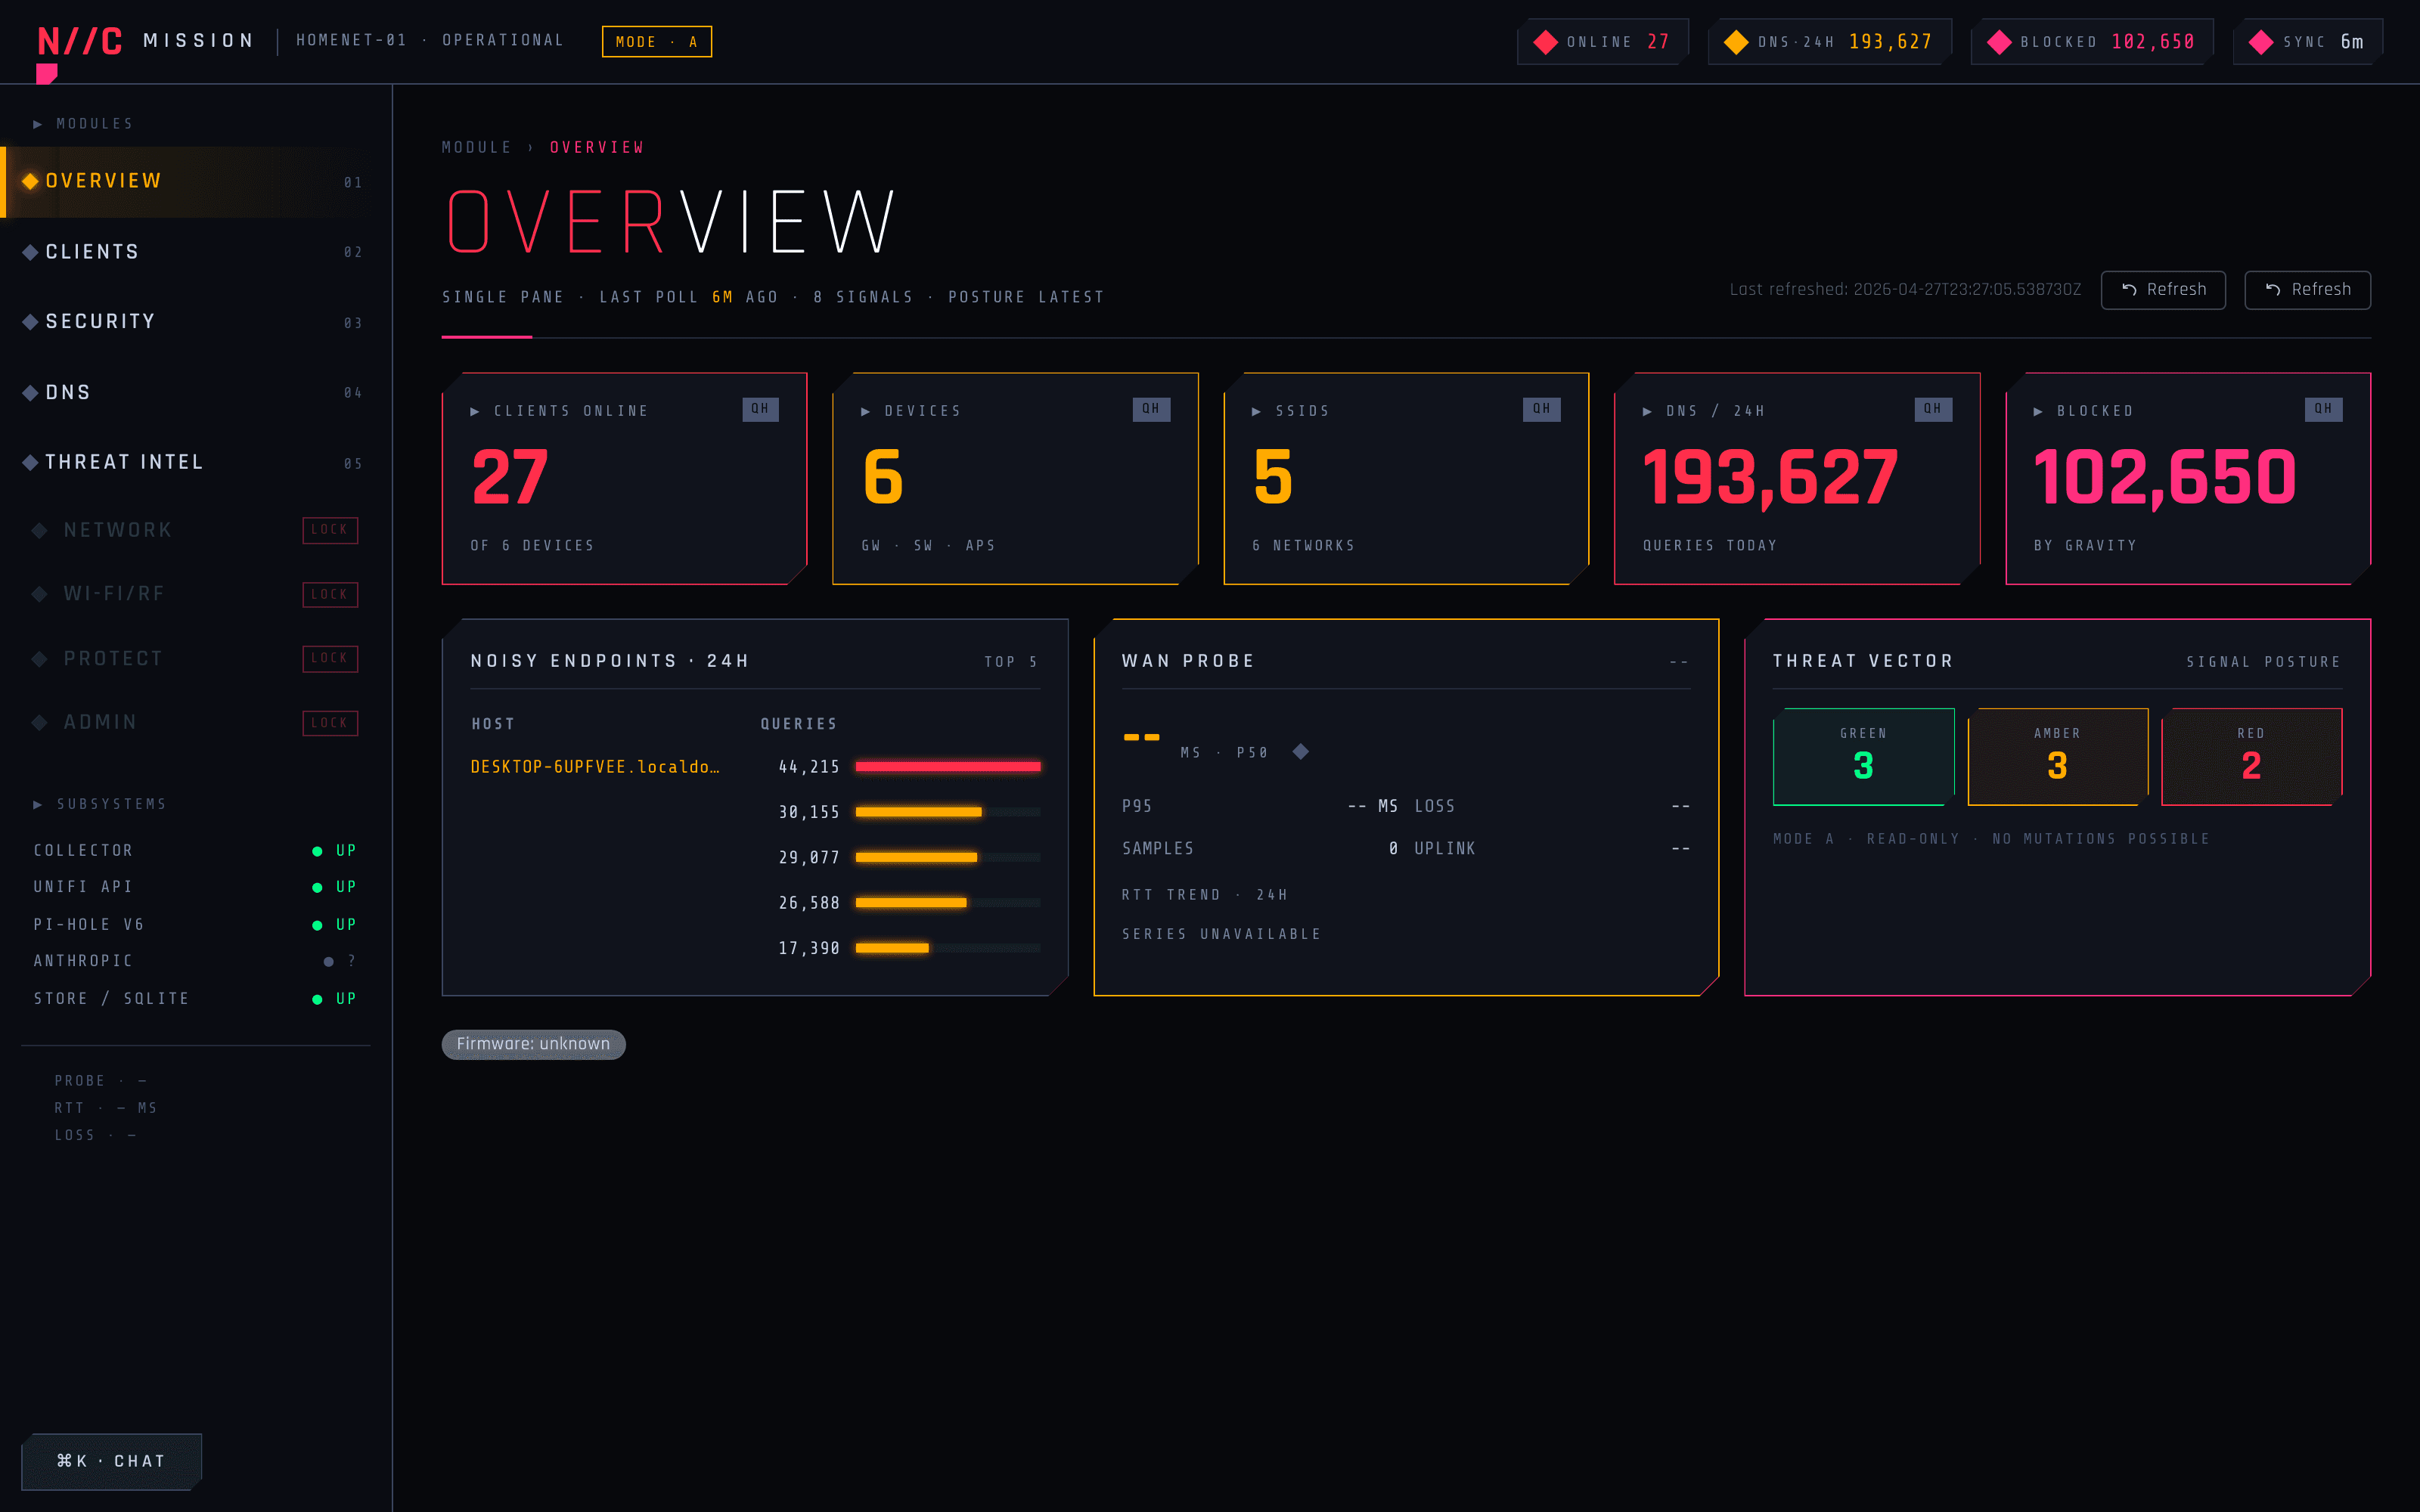Expand the Blocked card arrow
The image size is (2420, 1512).
(x=2038, y=411)
